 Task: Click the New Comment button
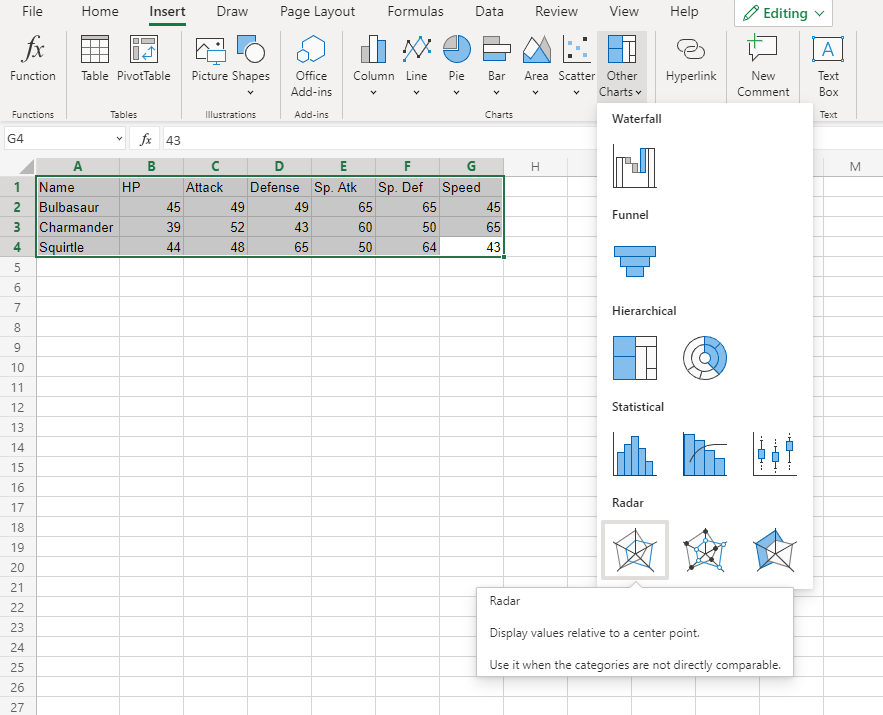click(763, 66)
